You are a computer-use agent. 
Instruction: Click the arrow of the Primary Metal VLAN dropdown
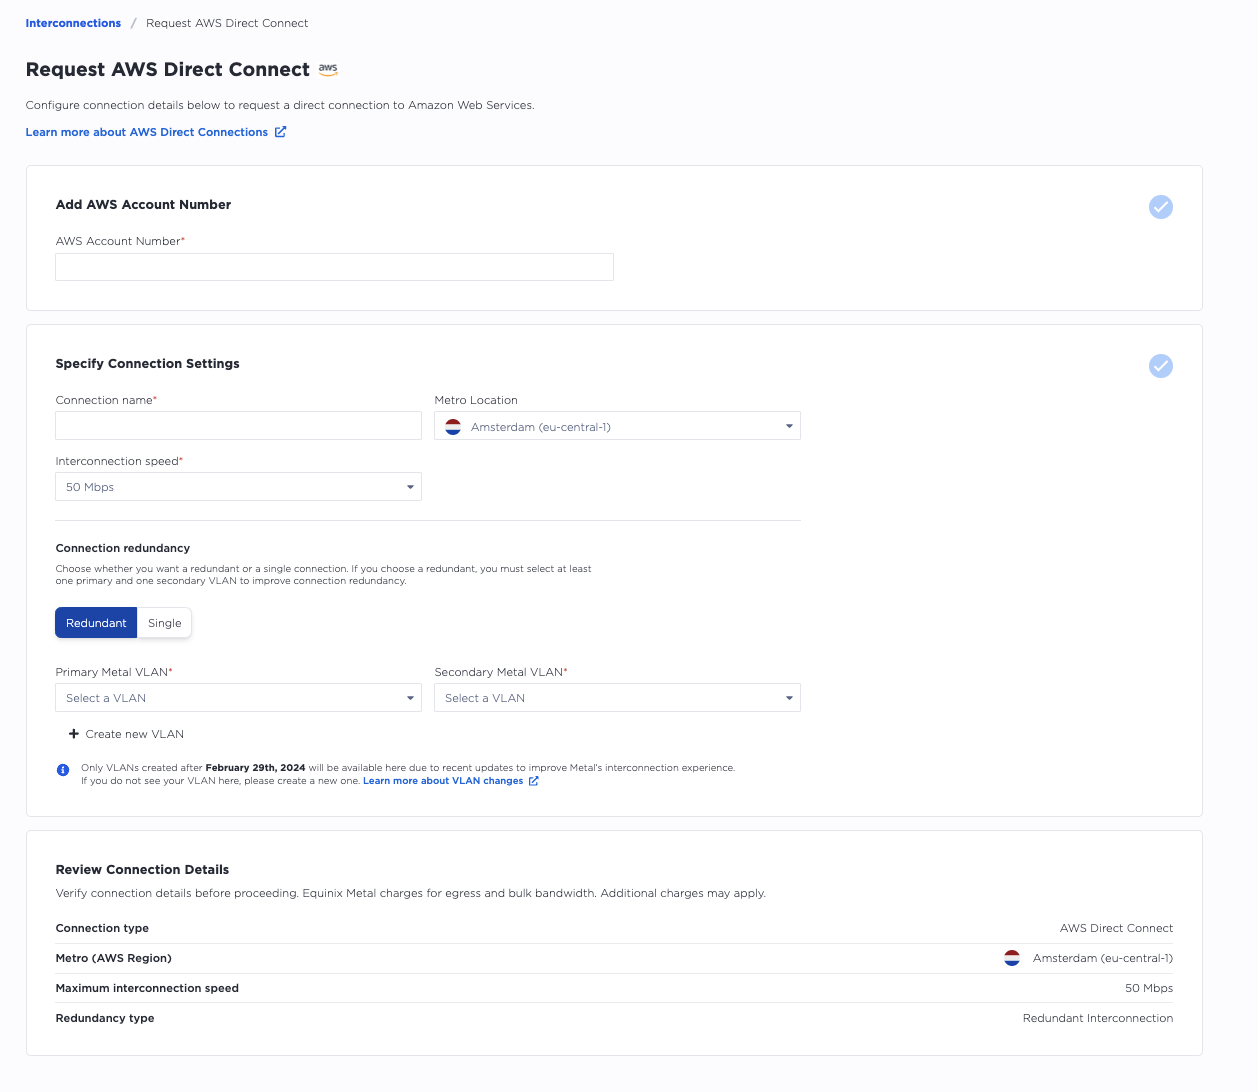click(410, 698)
